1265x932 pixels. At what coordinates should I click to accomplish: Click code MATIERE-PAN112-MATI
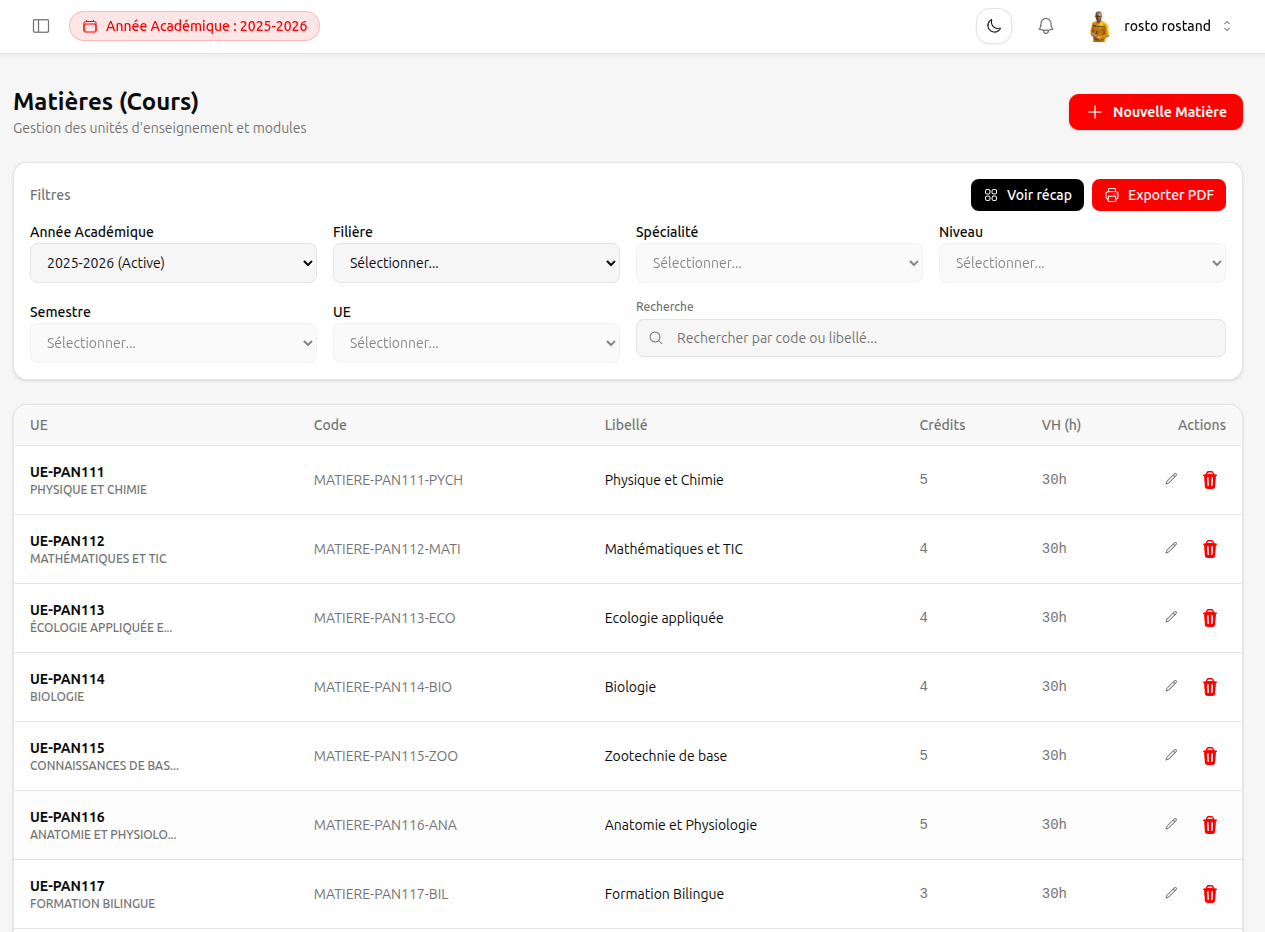[x=387, y=549]
